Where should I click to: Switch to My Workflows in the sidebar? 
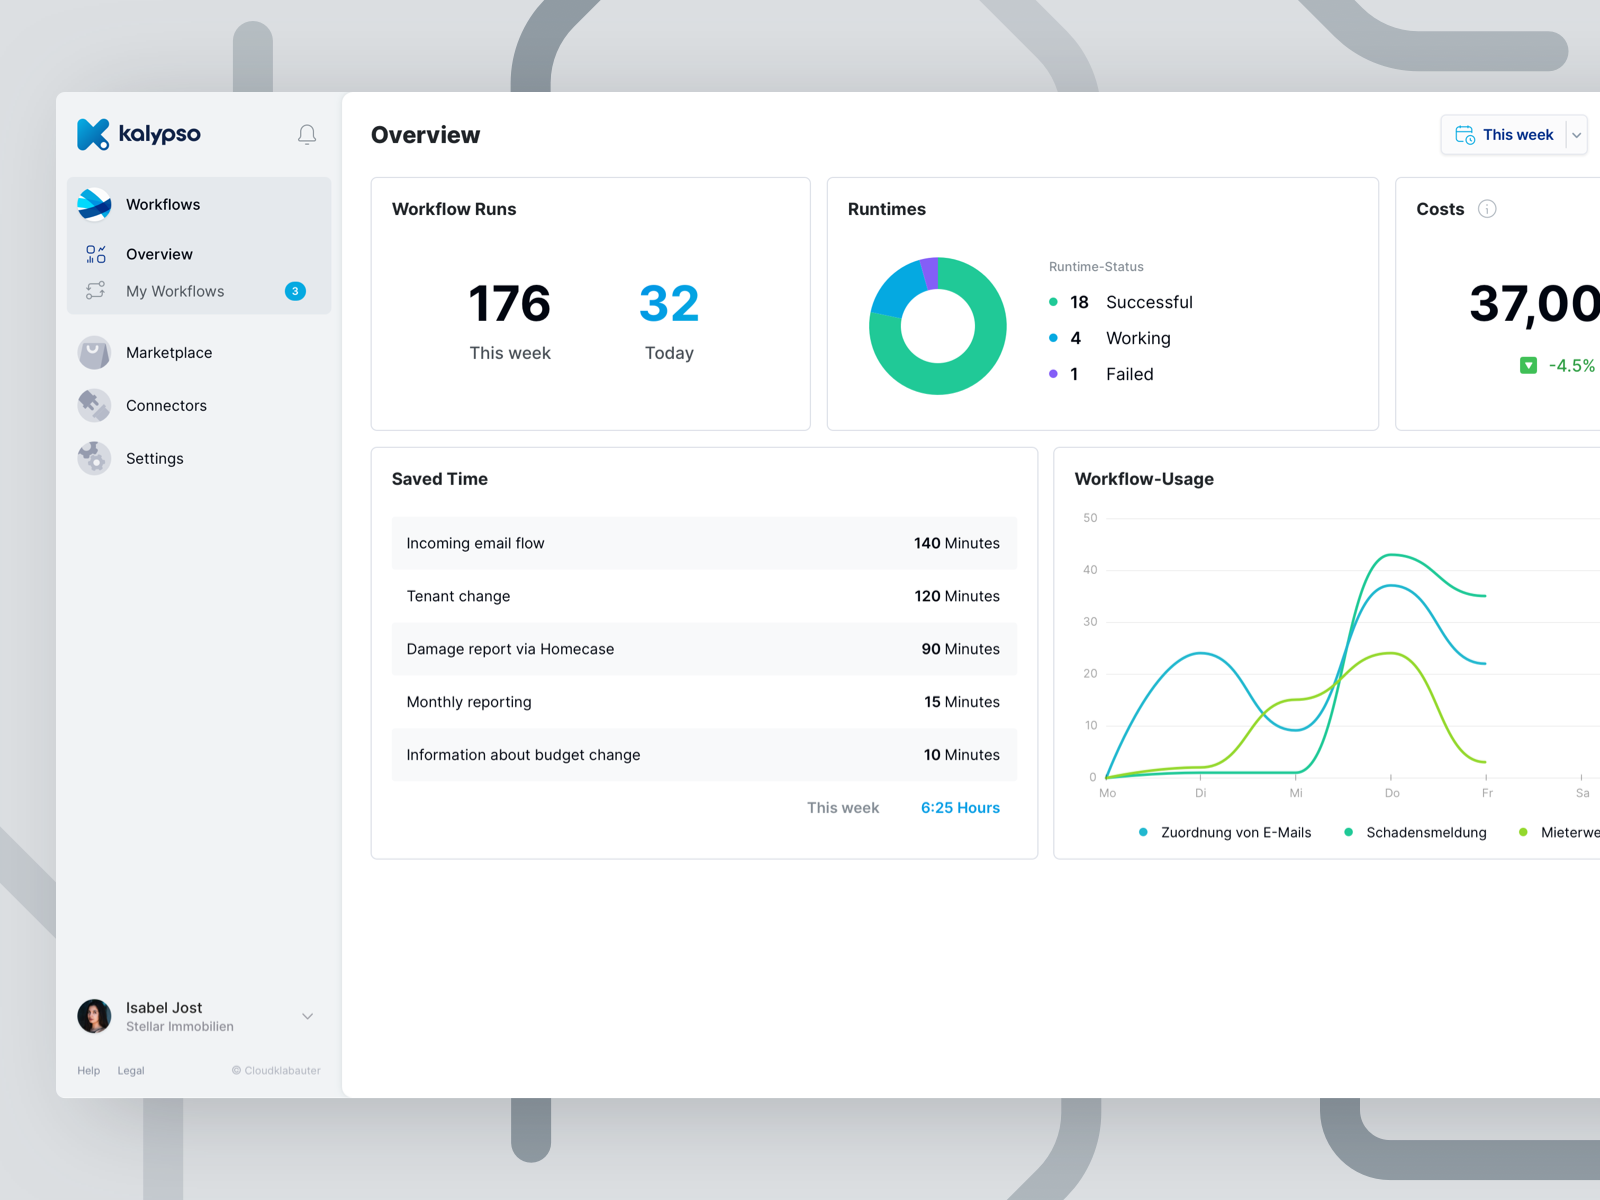click(175, 291)
